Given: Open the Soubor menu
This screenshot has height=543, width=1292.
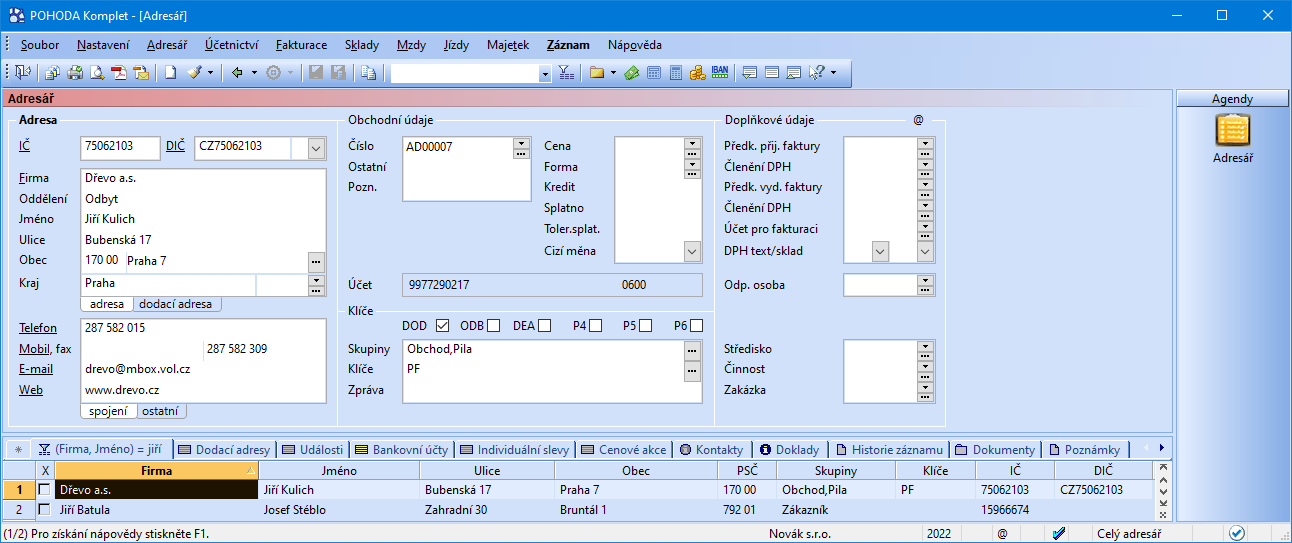Looking at the screenshot, I should pos(40,45).
